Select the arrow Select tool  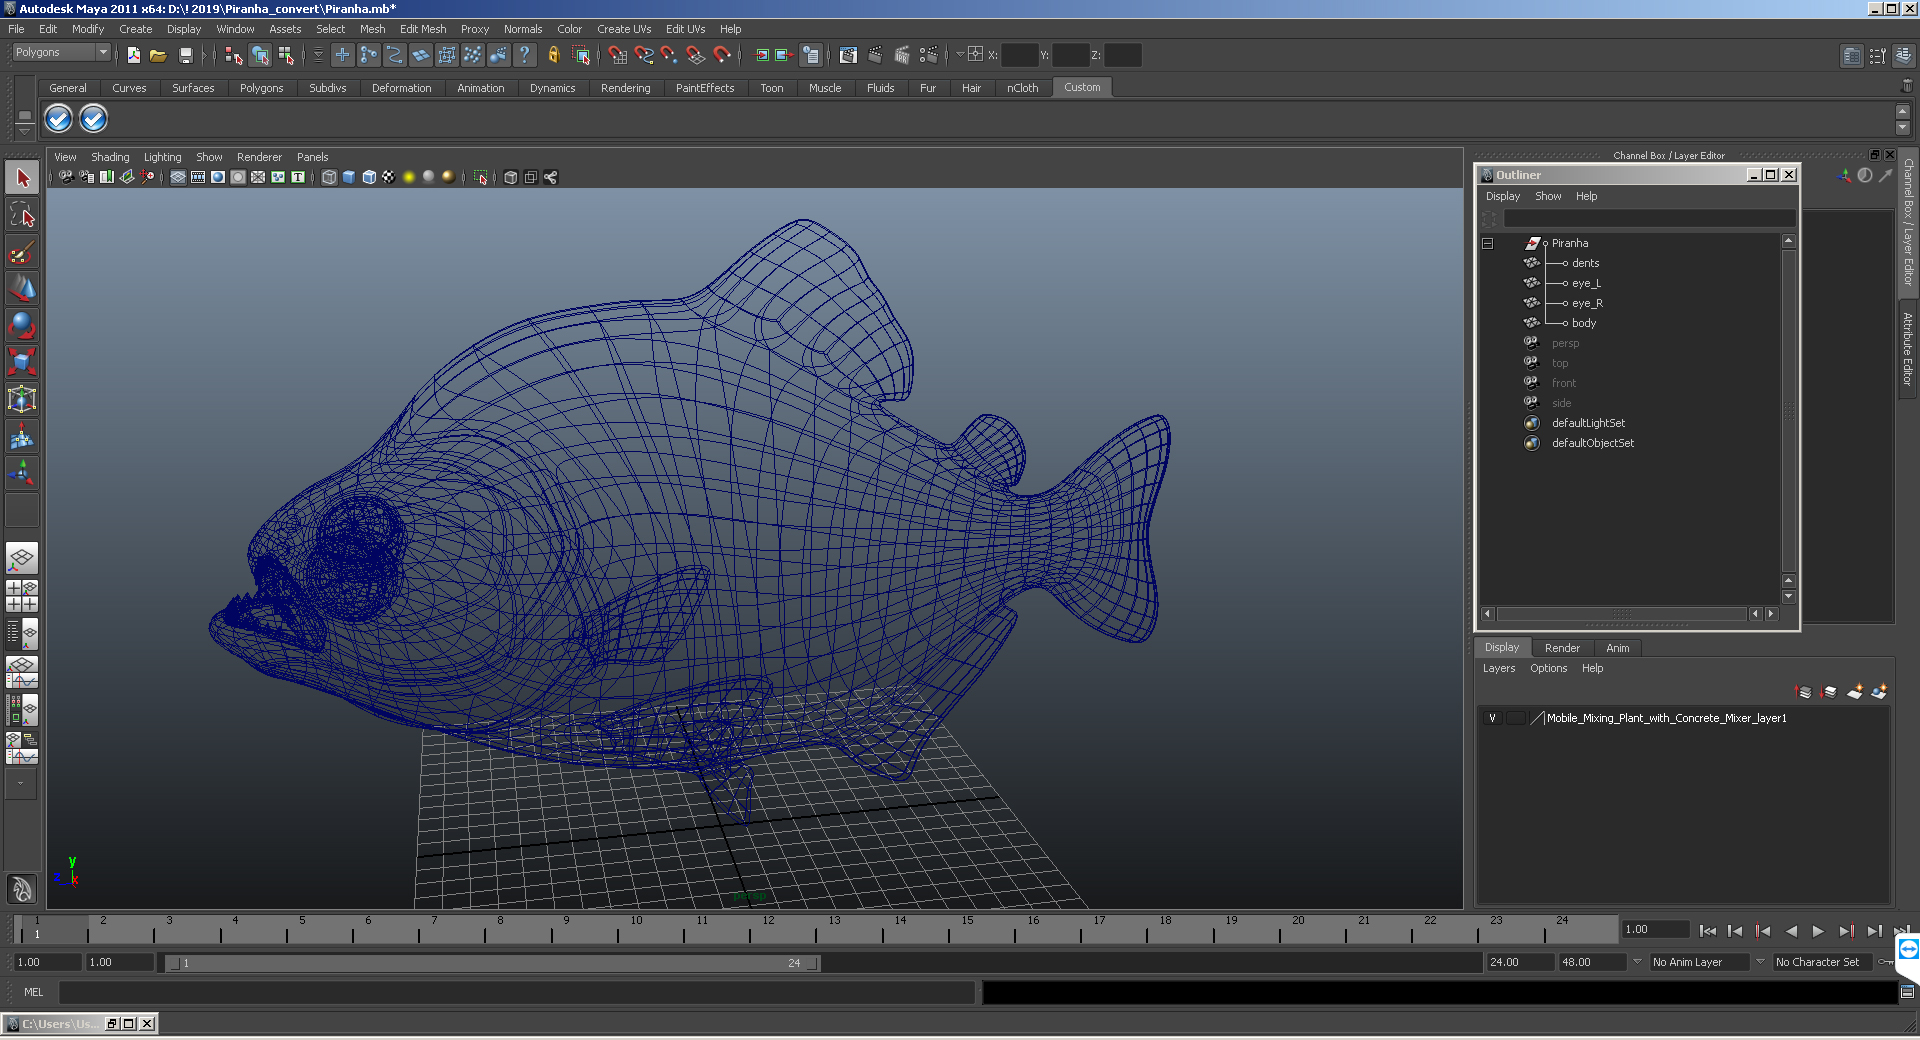[x=22, y=178]
